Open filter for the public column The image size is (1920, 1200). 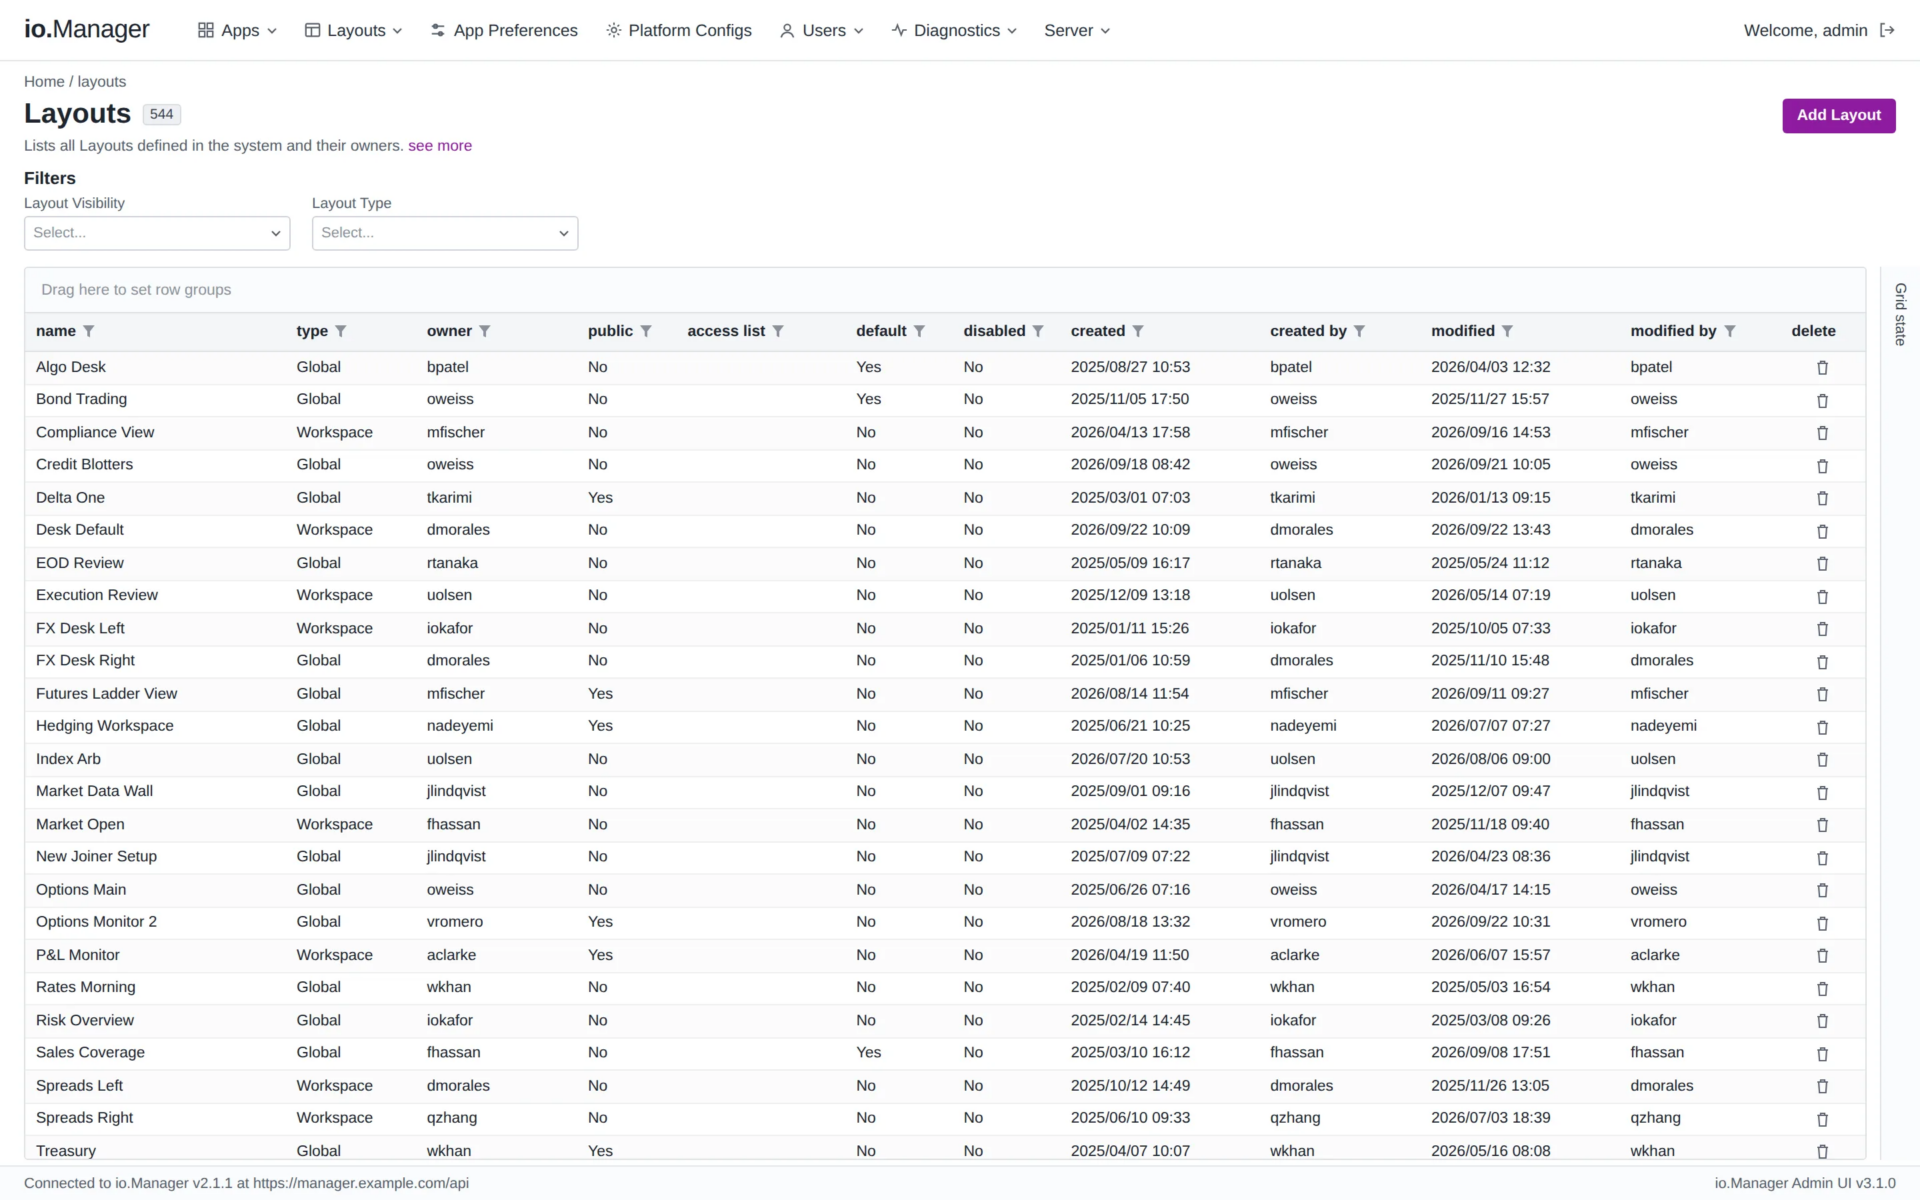pyautogui.click(x=646, y=331)
